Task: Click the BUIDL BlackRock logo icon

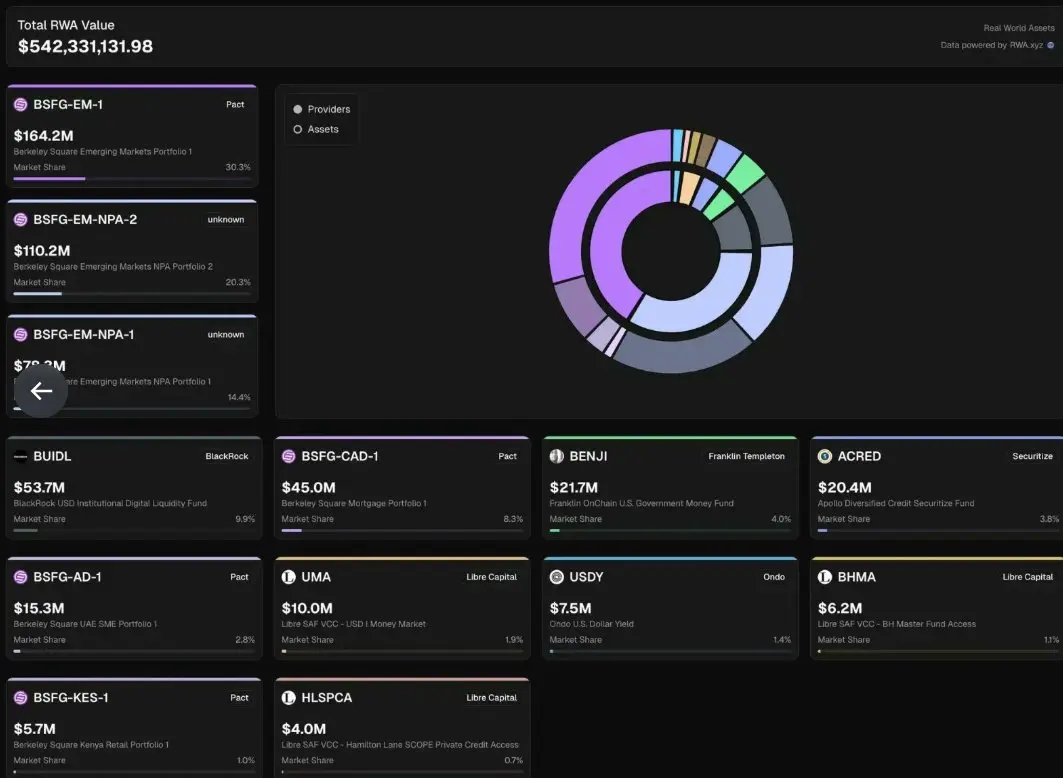Action: point(20,456)
